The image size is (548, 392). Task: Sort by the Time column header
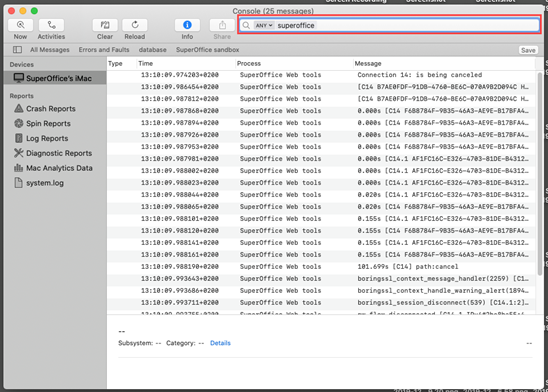coord(145,64)
